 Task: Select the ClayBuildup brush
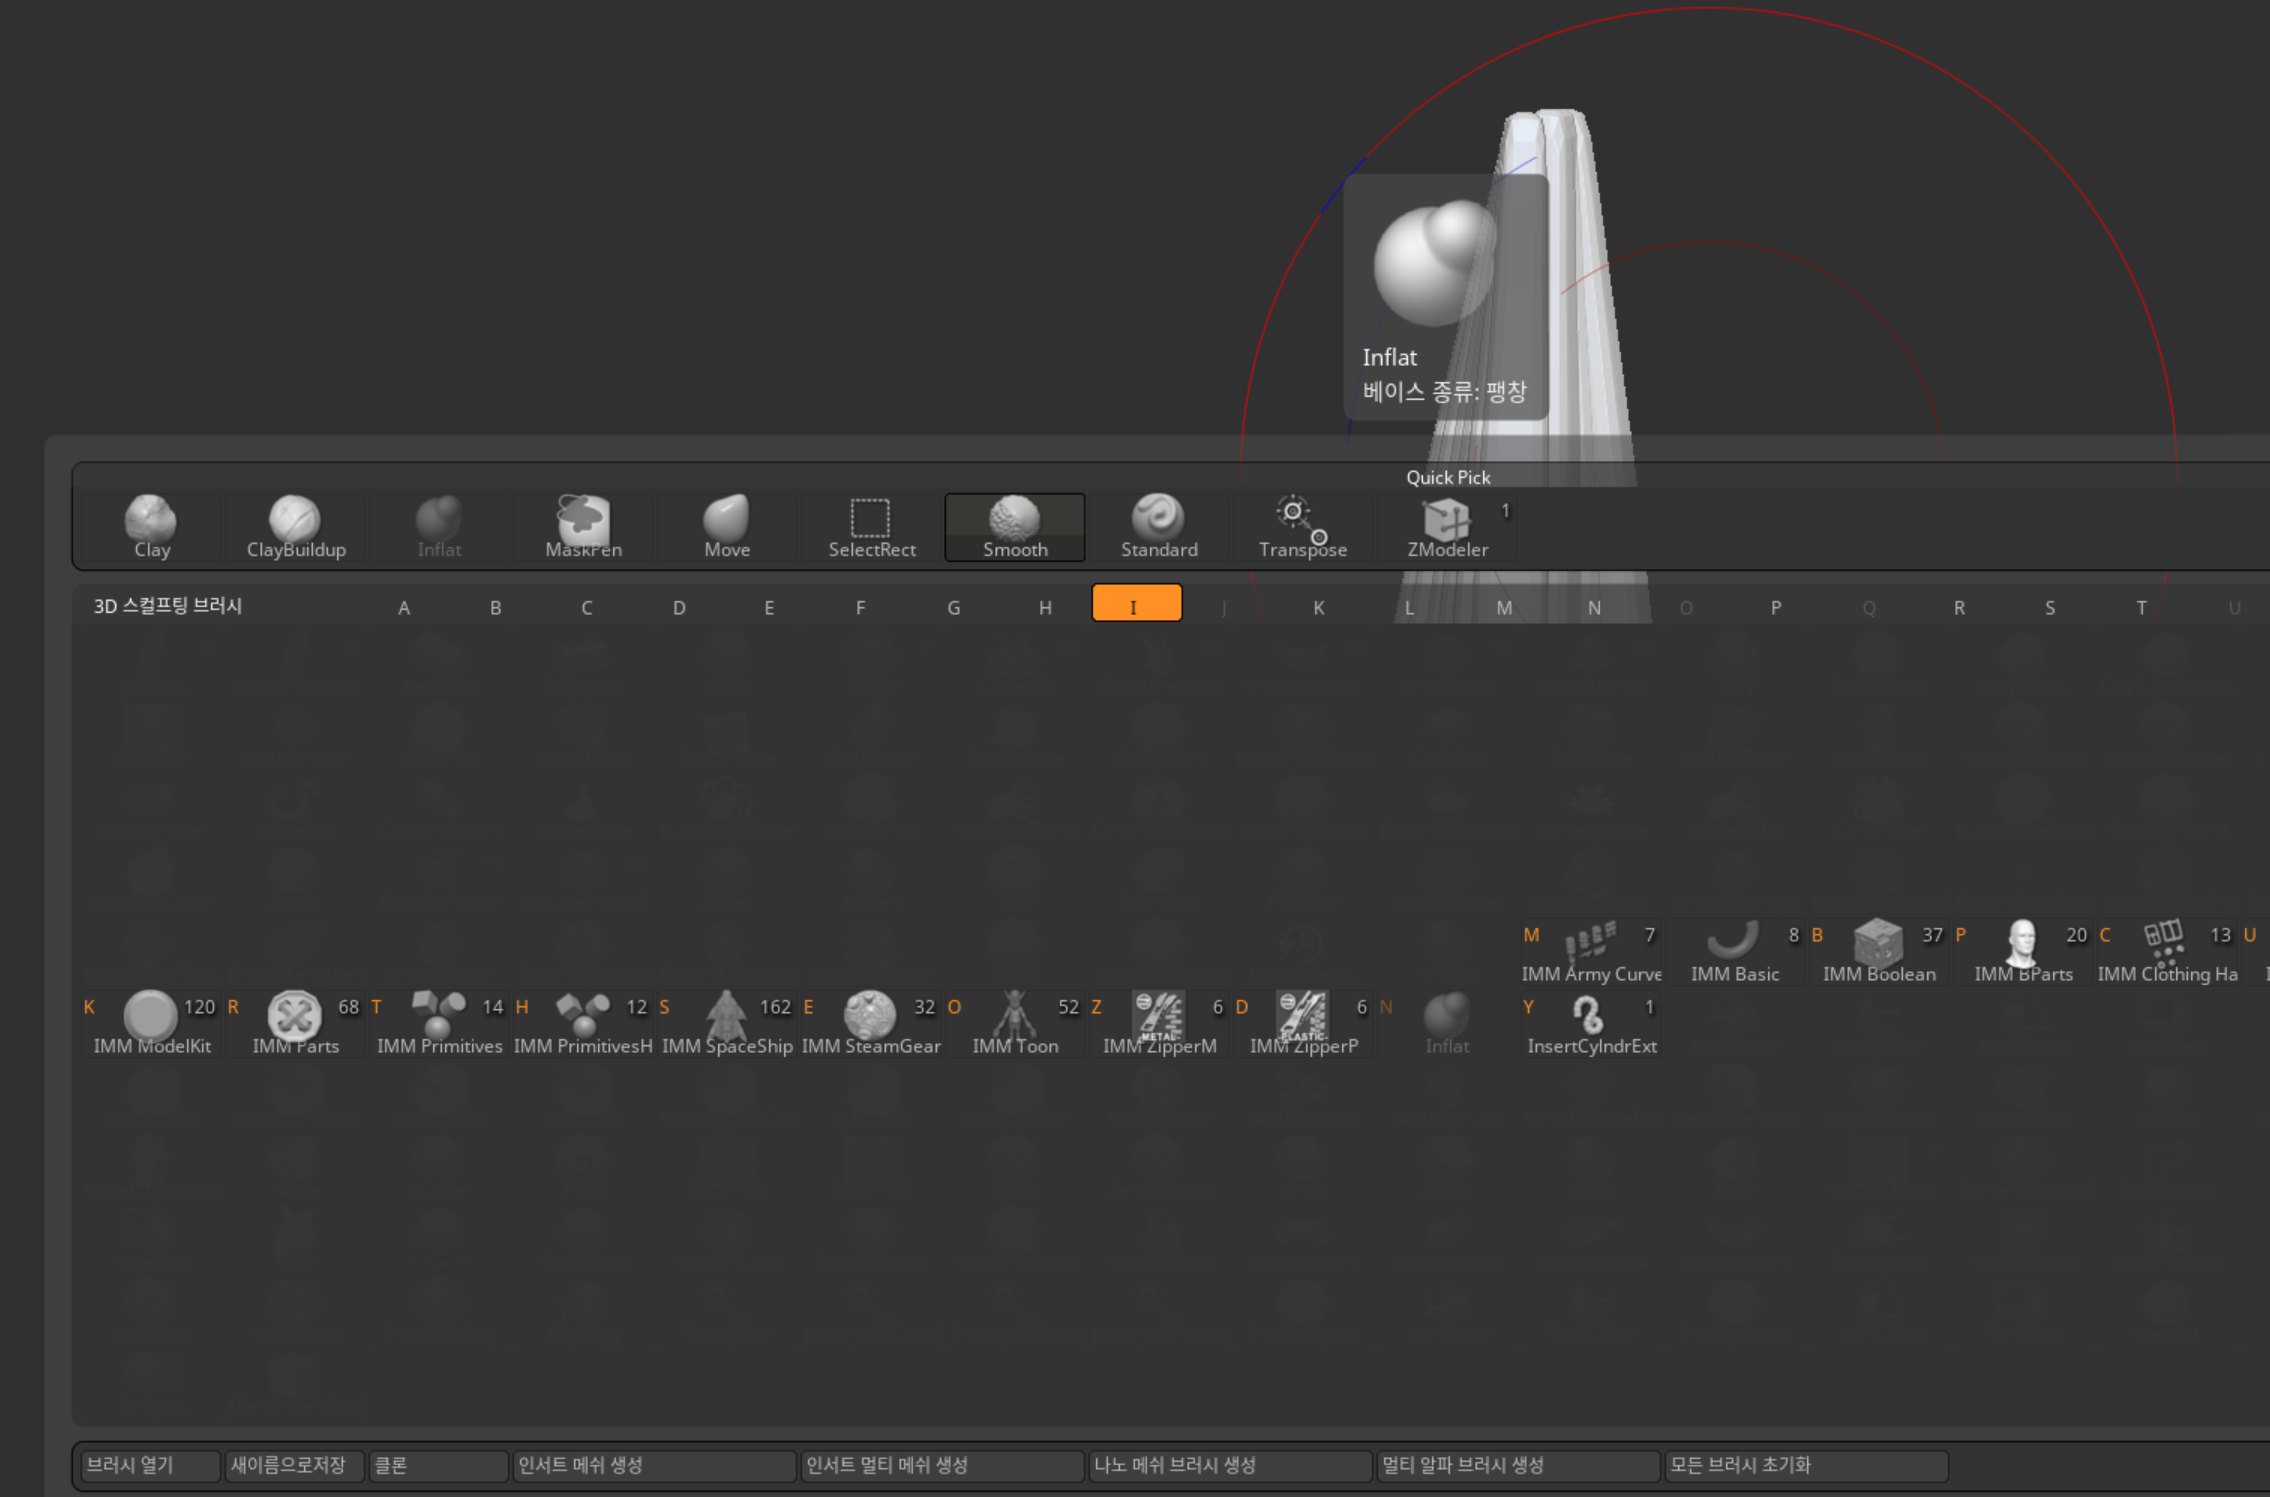point(295,526)
